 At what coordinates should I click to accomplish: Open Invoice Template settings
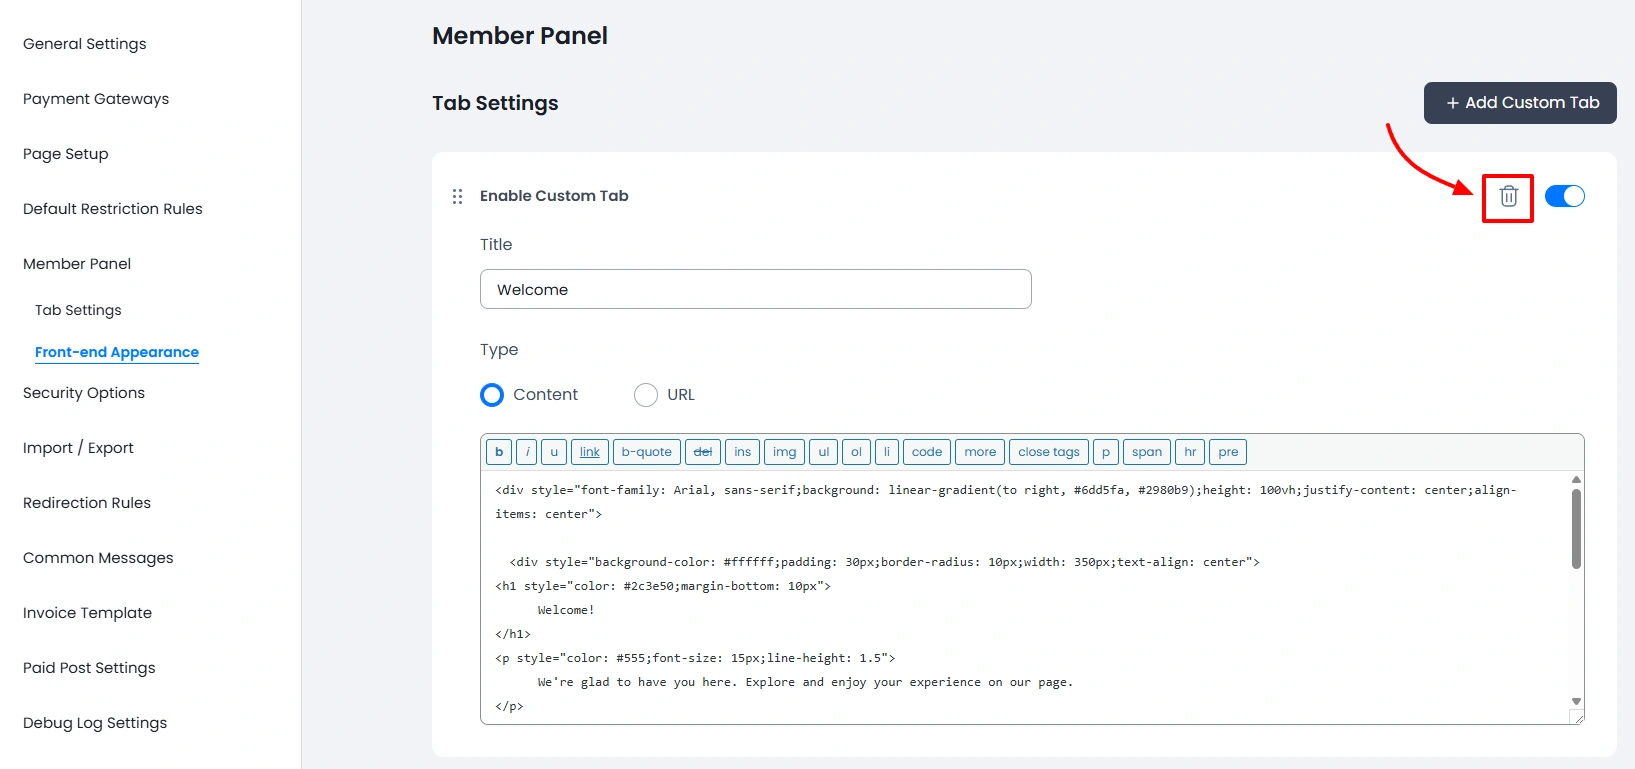pyautogui.click(x=88, y=613)
